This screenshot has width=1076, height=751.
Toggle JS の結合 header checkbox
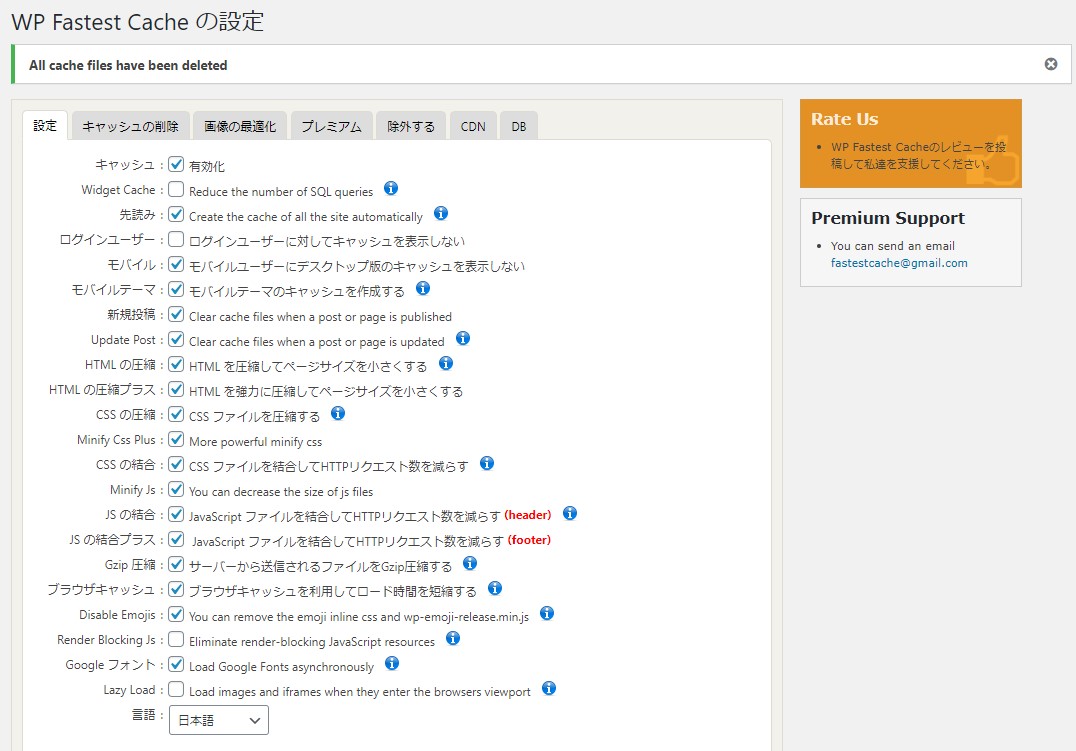pyautogui.click(x=176, y=514)
